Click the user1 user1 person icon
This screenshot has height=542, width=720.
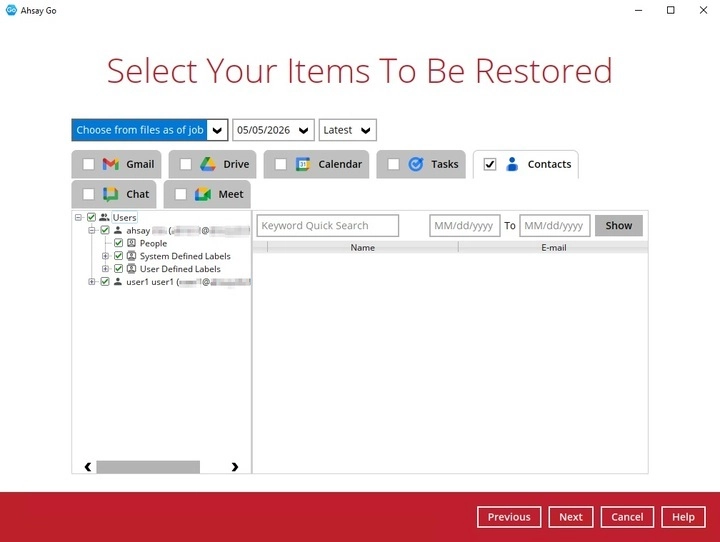pyautogui.click(x=118, y=282)
